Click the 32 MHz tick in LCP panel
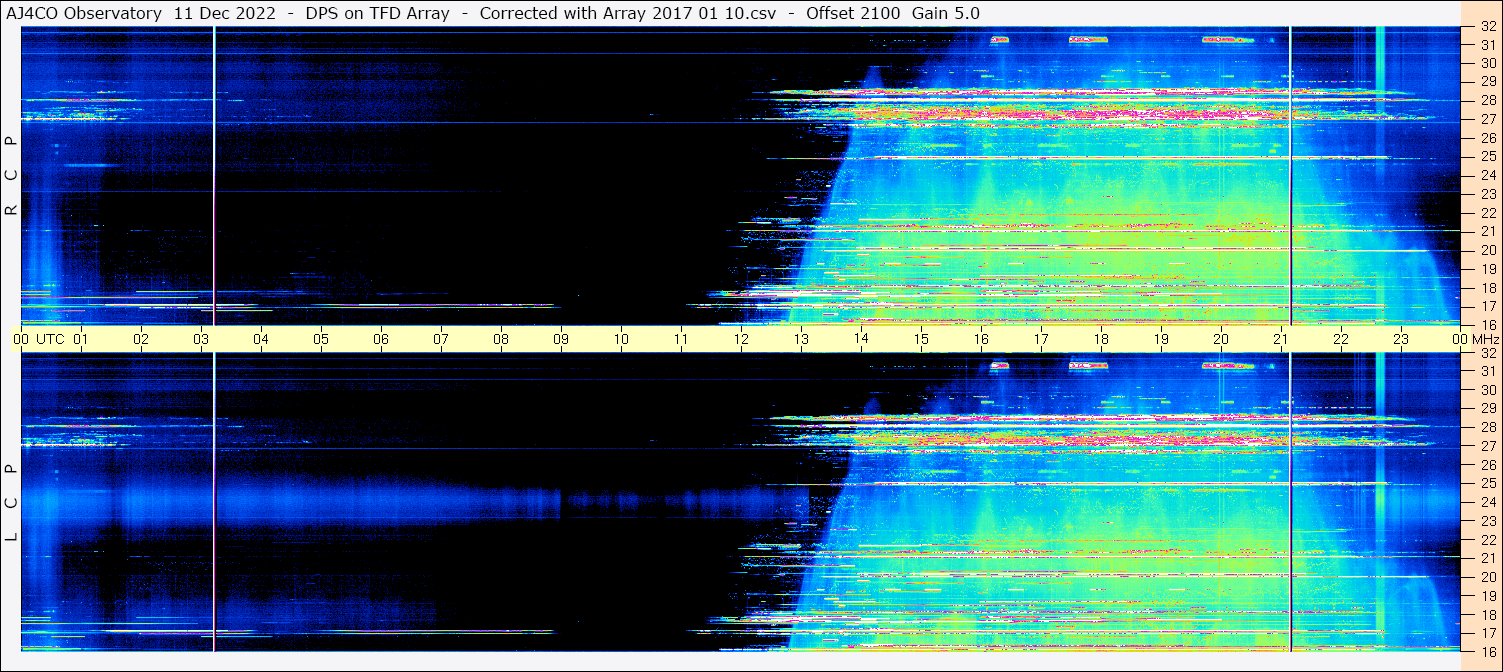1503x672 pixels. click(1487, 353)
